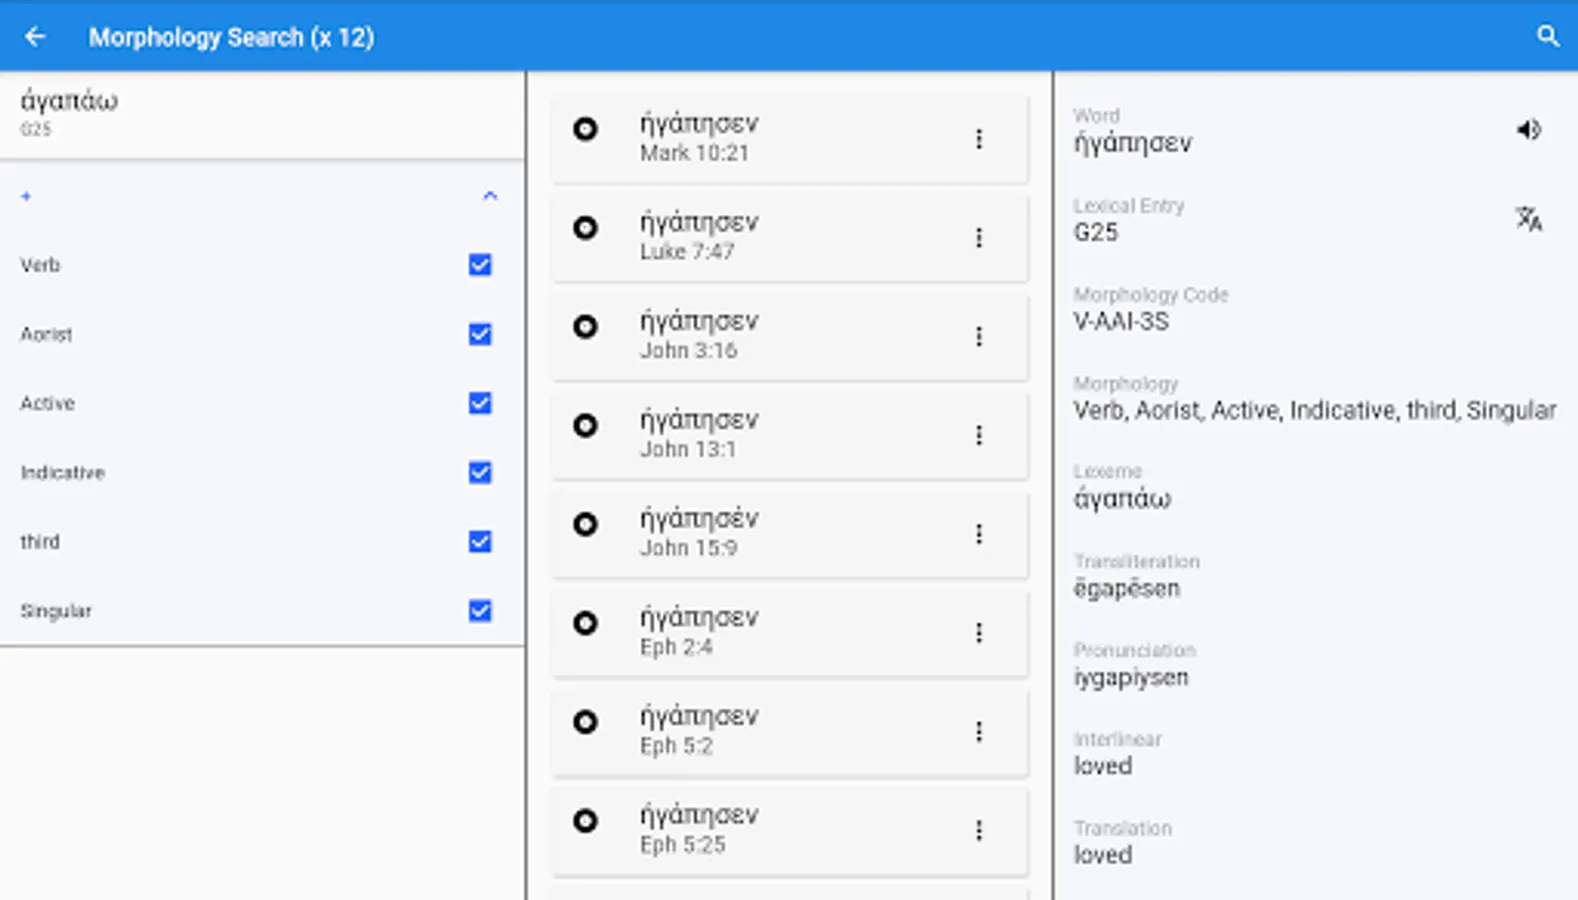
Task: Click the Interlinear value loved
Action: click(x=1103, y=766)
